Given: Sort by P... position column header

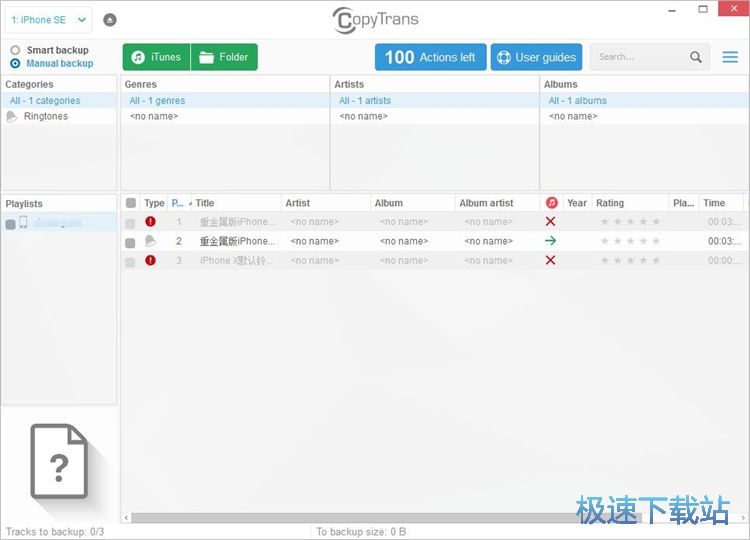Looking at the screenshot, I should coord(179,203).
